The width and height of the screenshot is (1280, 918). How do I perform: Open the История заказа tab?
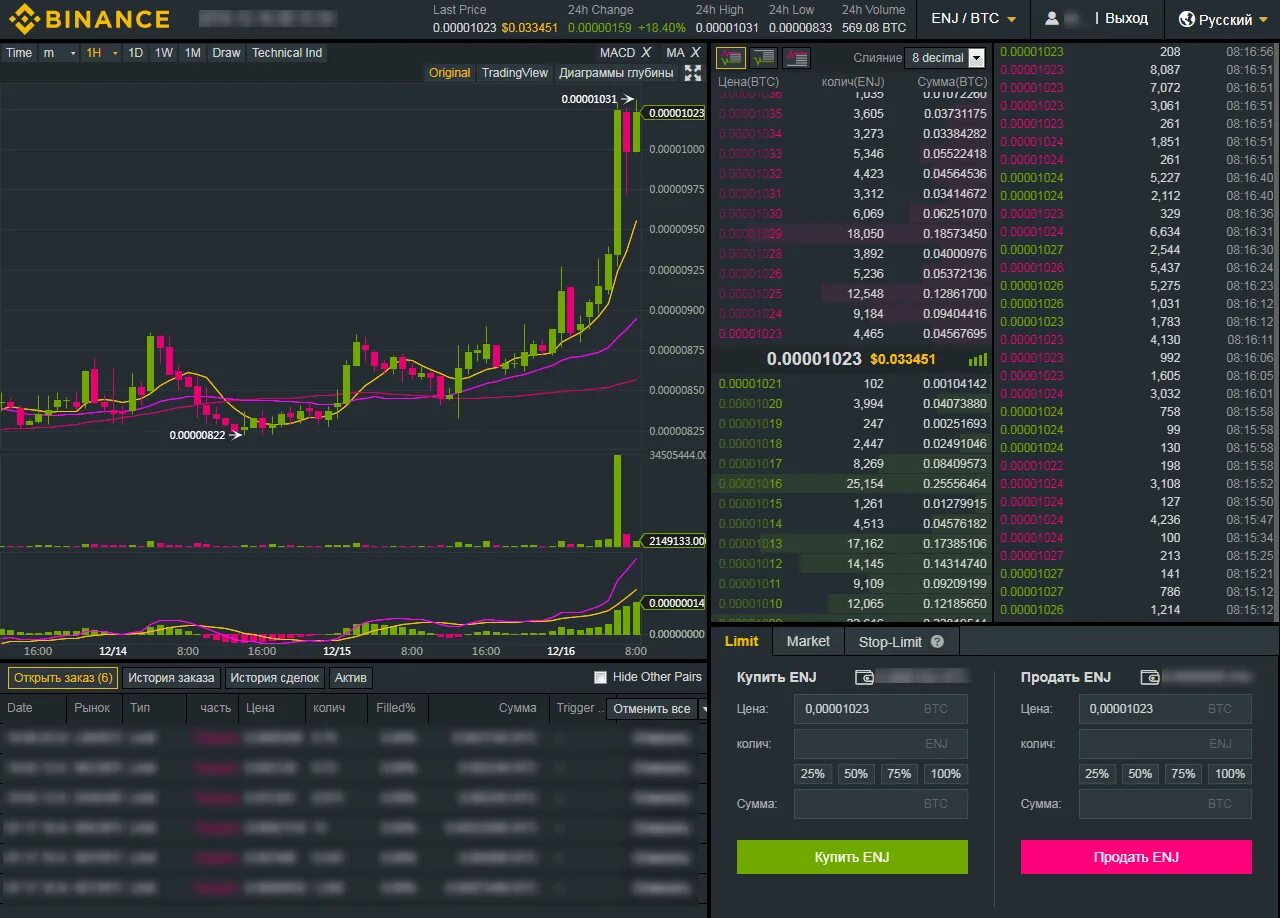171,677
